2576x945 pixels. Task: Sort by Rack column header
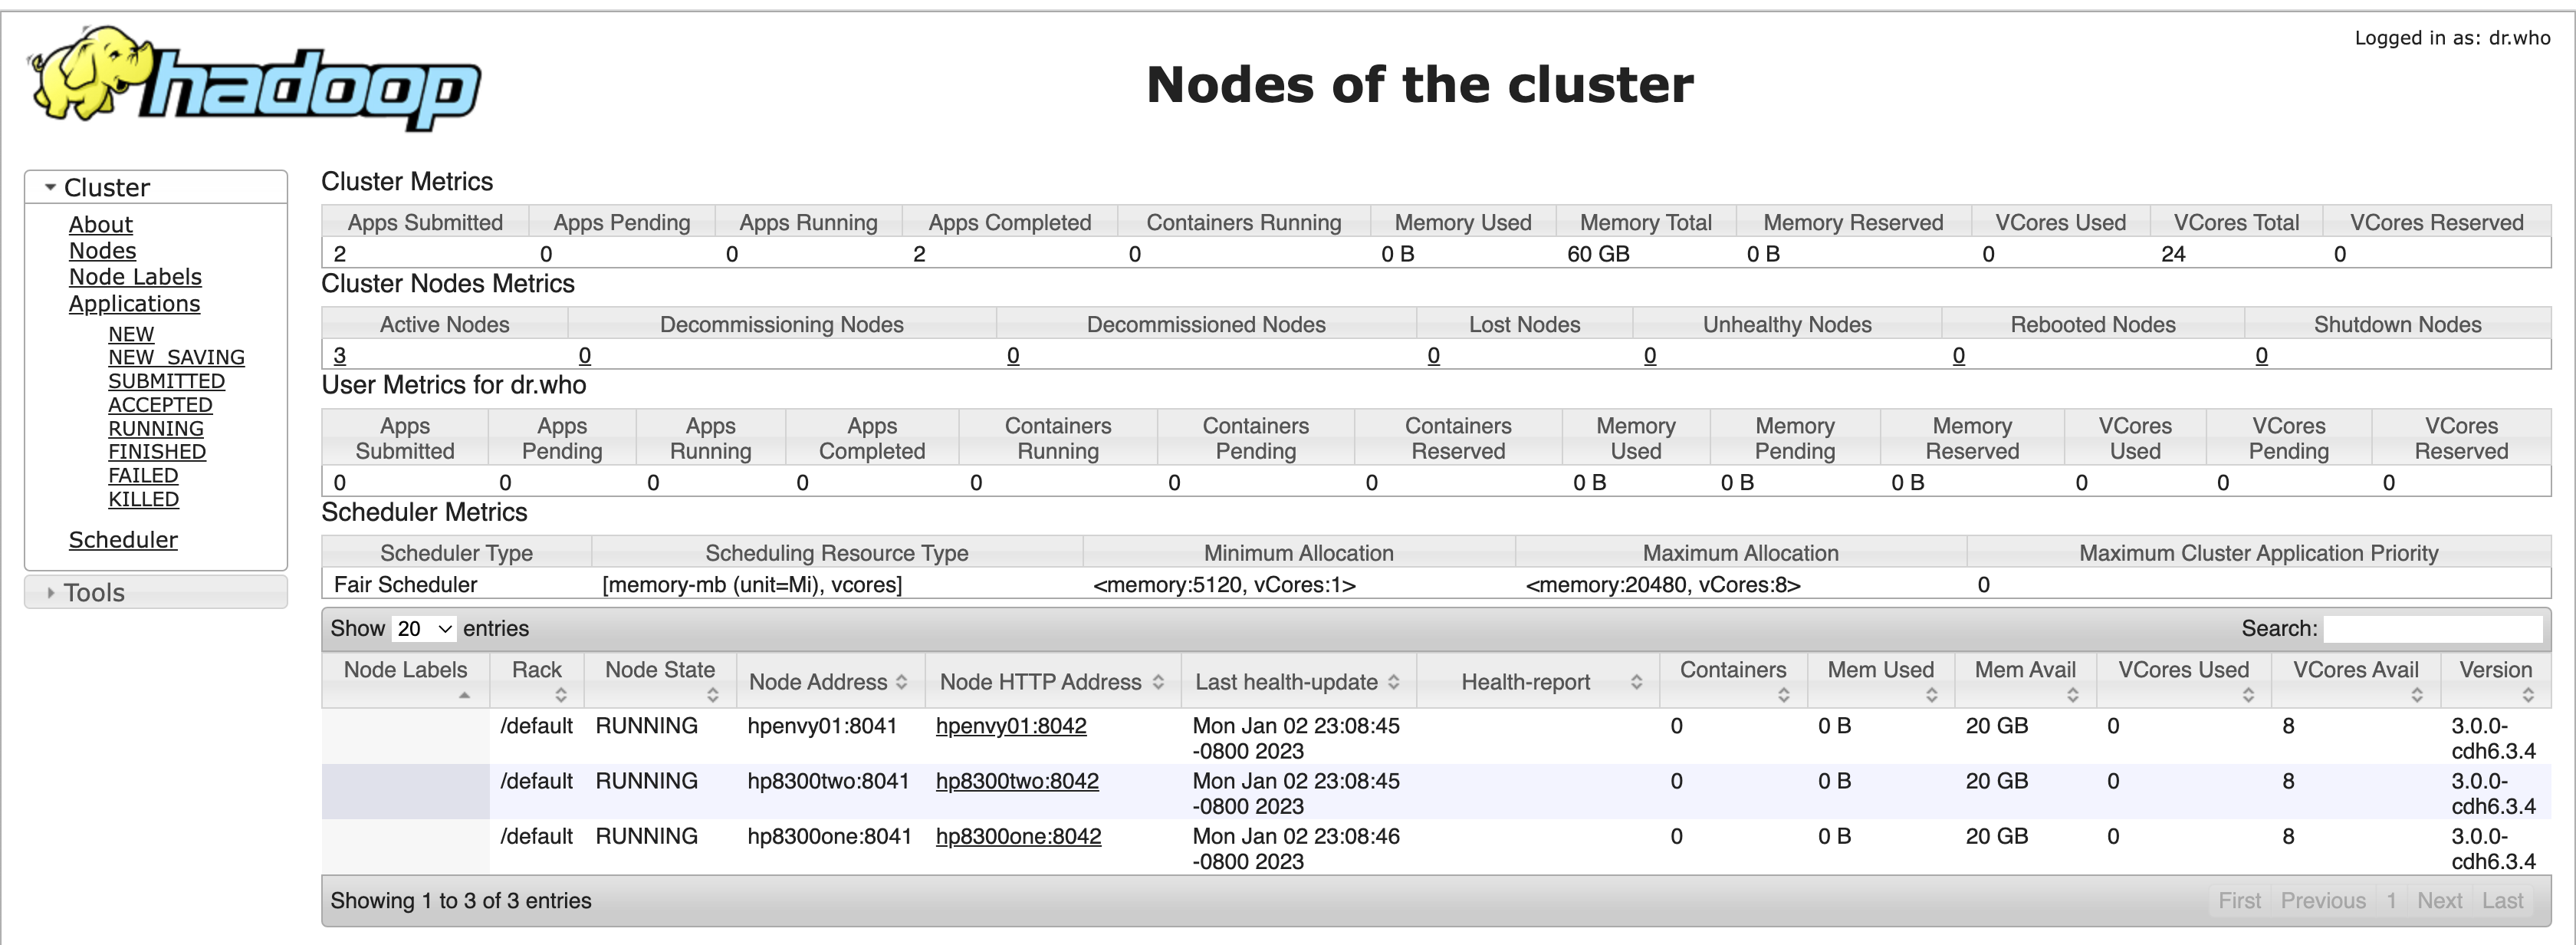click(x=536, y=681)
